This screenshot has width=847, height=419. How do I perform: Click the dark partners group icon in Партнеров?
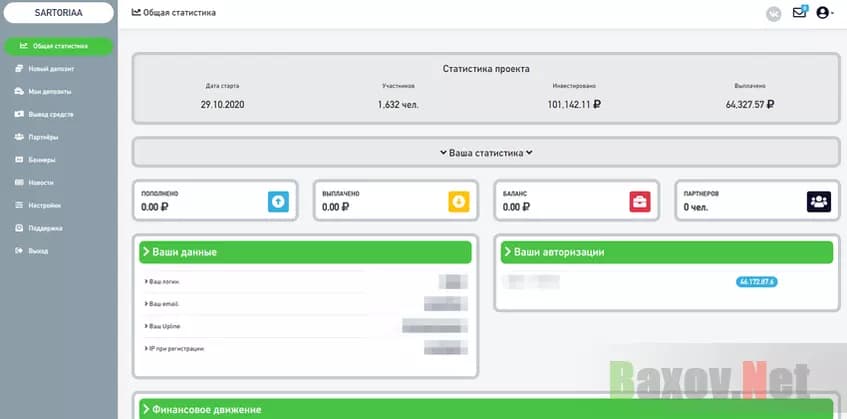(819, 201)
